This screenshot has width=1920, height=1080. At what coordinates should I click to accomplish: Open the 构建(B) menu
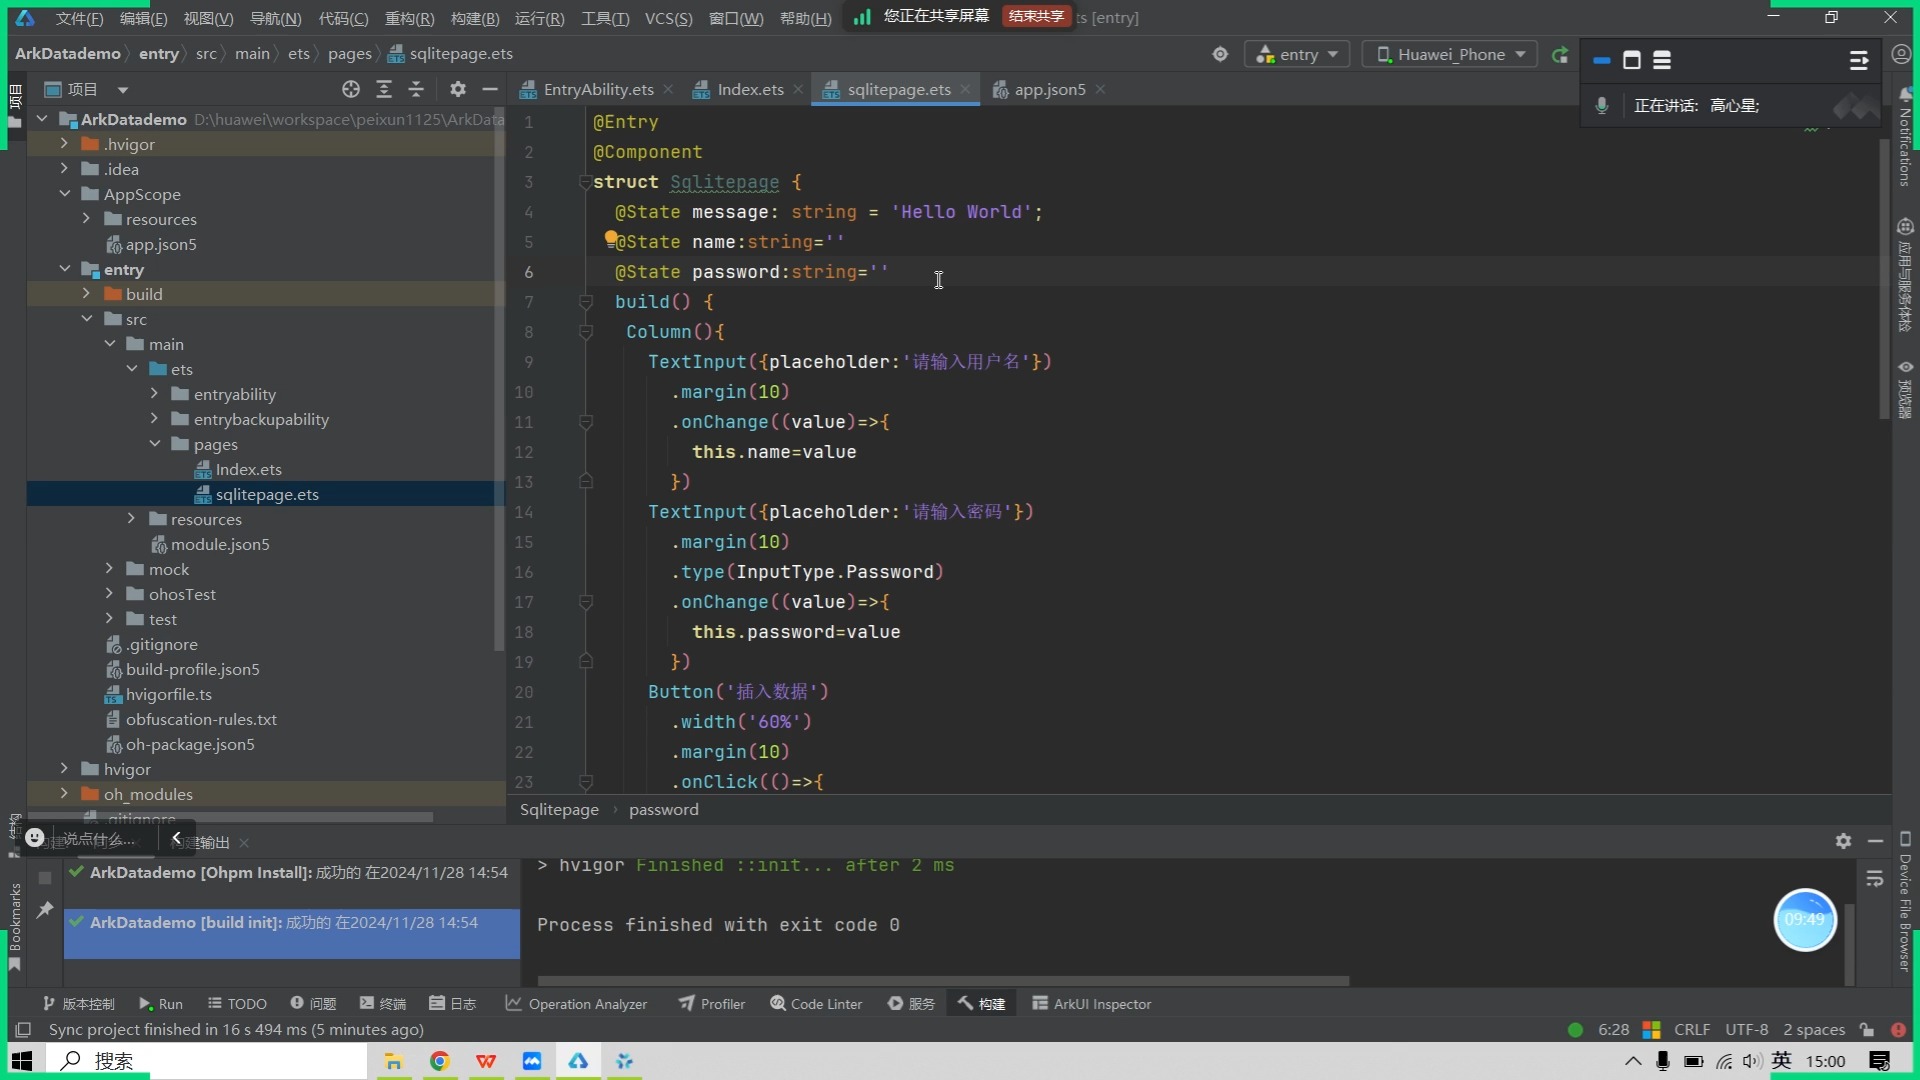pyautogui.click(x=474, y=18)
